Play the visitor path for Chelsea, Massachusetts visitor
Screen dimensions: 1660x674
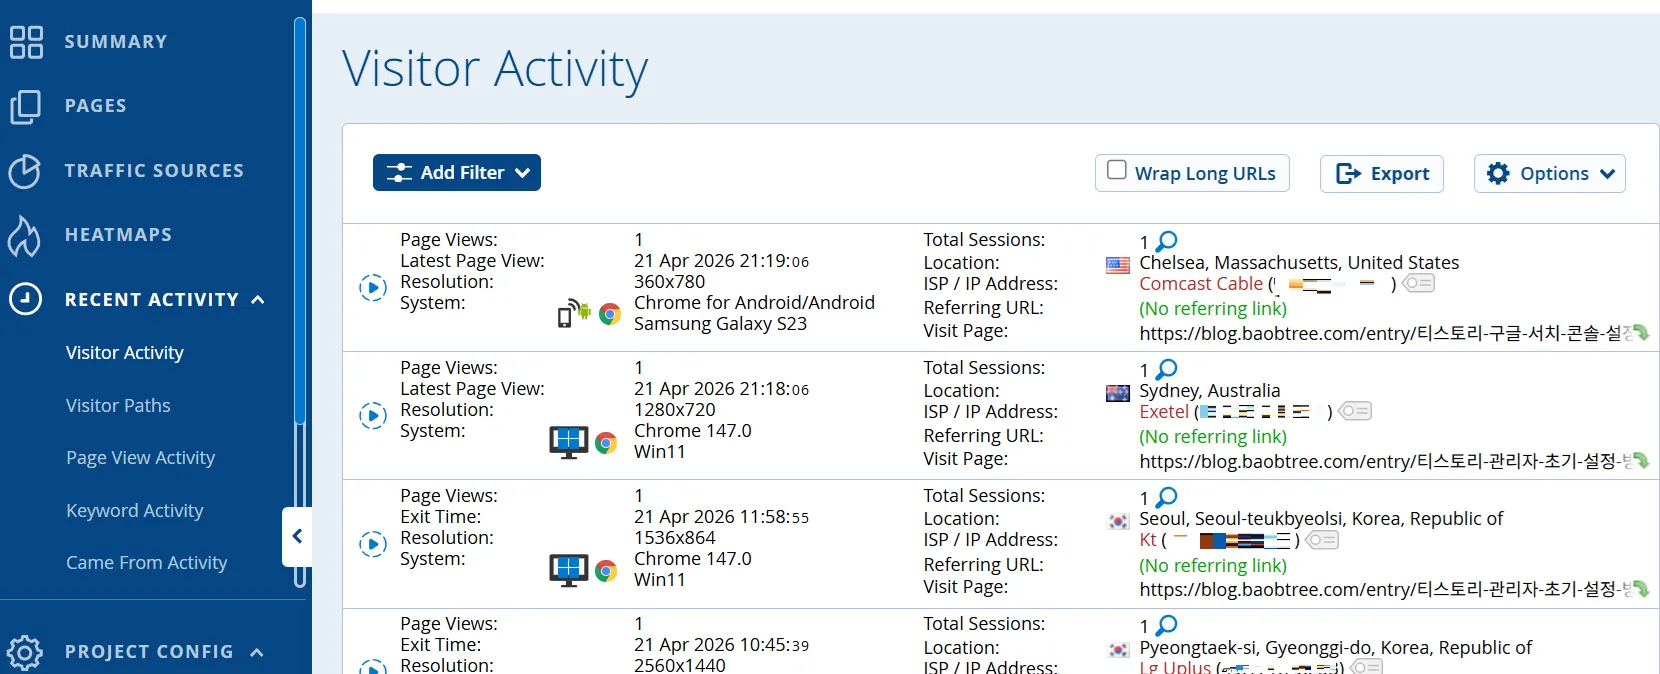click(372, 288)
